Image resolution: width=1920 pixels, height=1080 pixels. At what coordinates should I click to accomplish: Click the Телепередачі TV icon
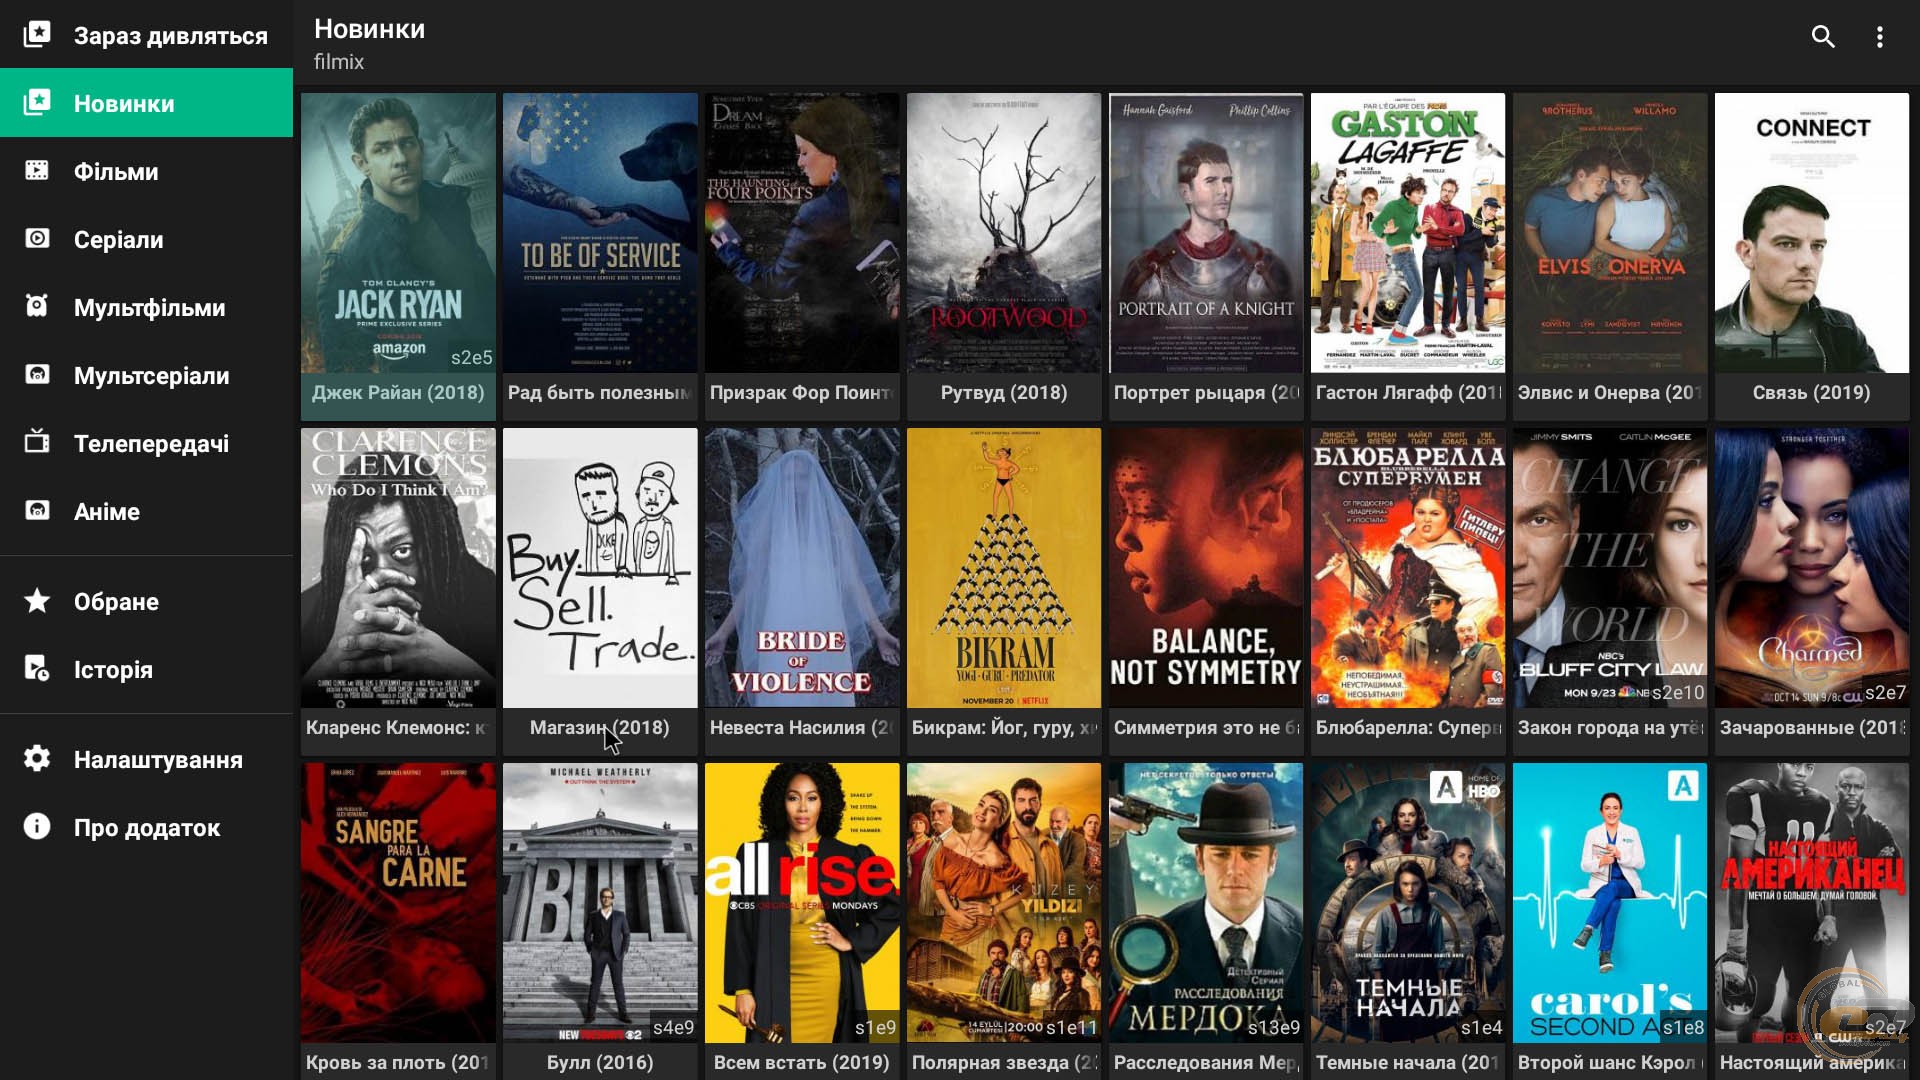(37, 442)
